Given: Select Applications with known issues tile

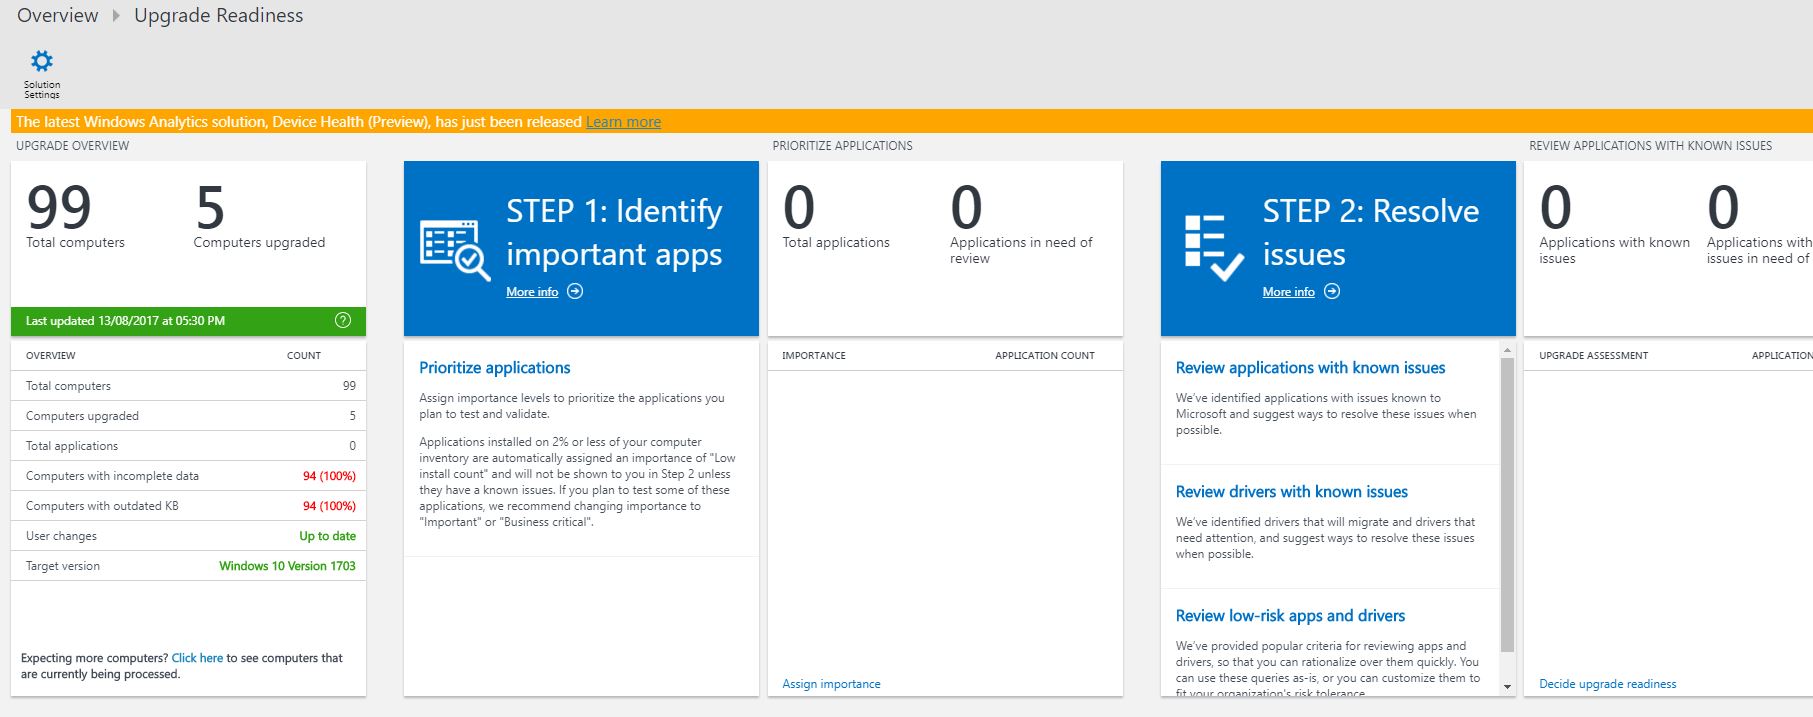Looking at the screenshot, I should (1614, 224).
